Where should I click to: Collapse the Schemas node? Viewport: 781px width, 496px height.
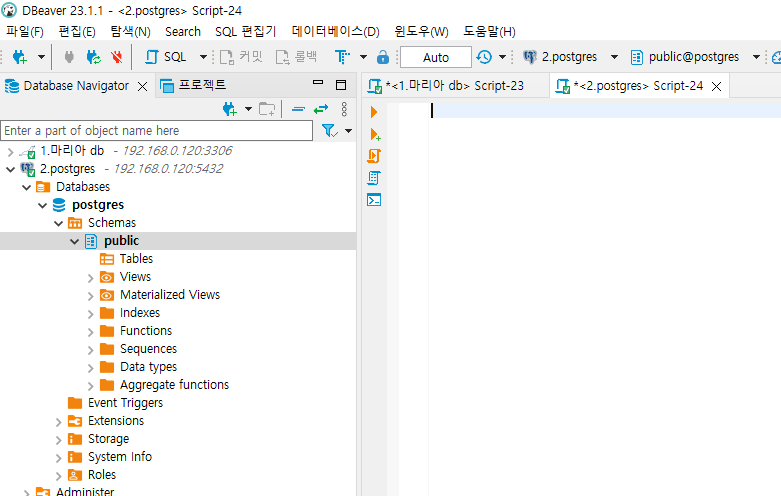58,223
